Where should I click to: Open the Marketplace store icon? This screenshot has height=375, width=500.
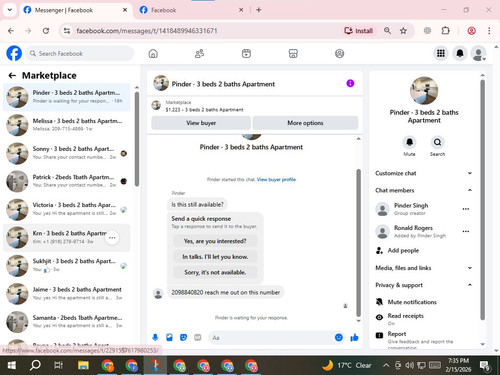(293, 53)
